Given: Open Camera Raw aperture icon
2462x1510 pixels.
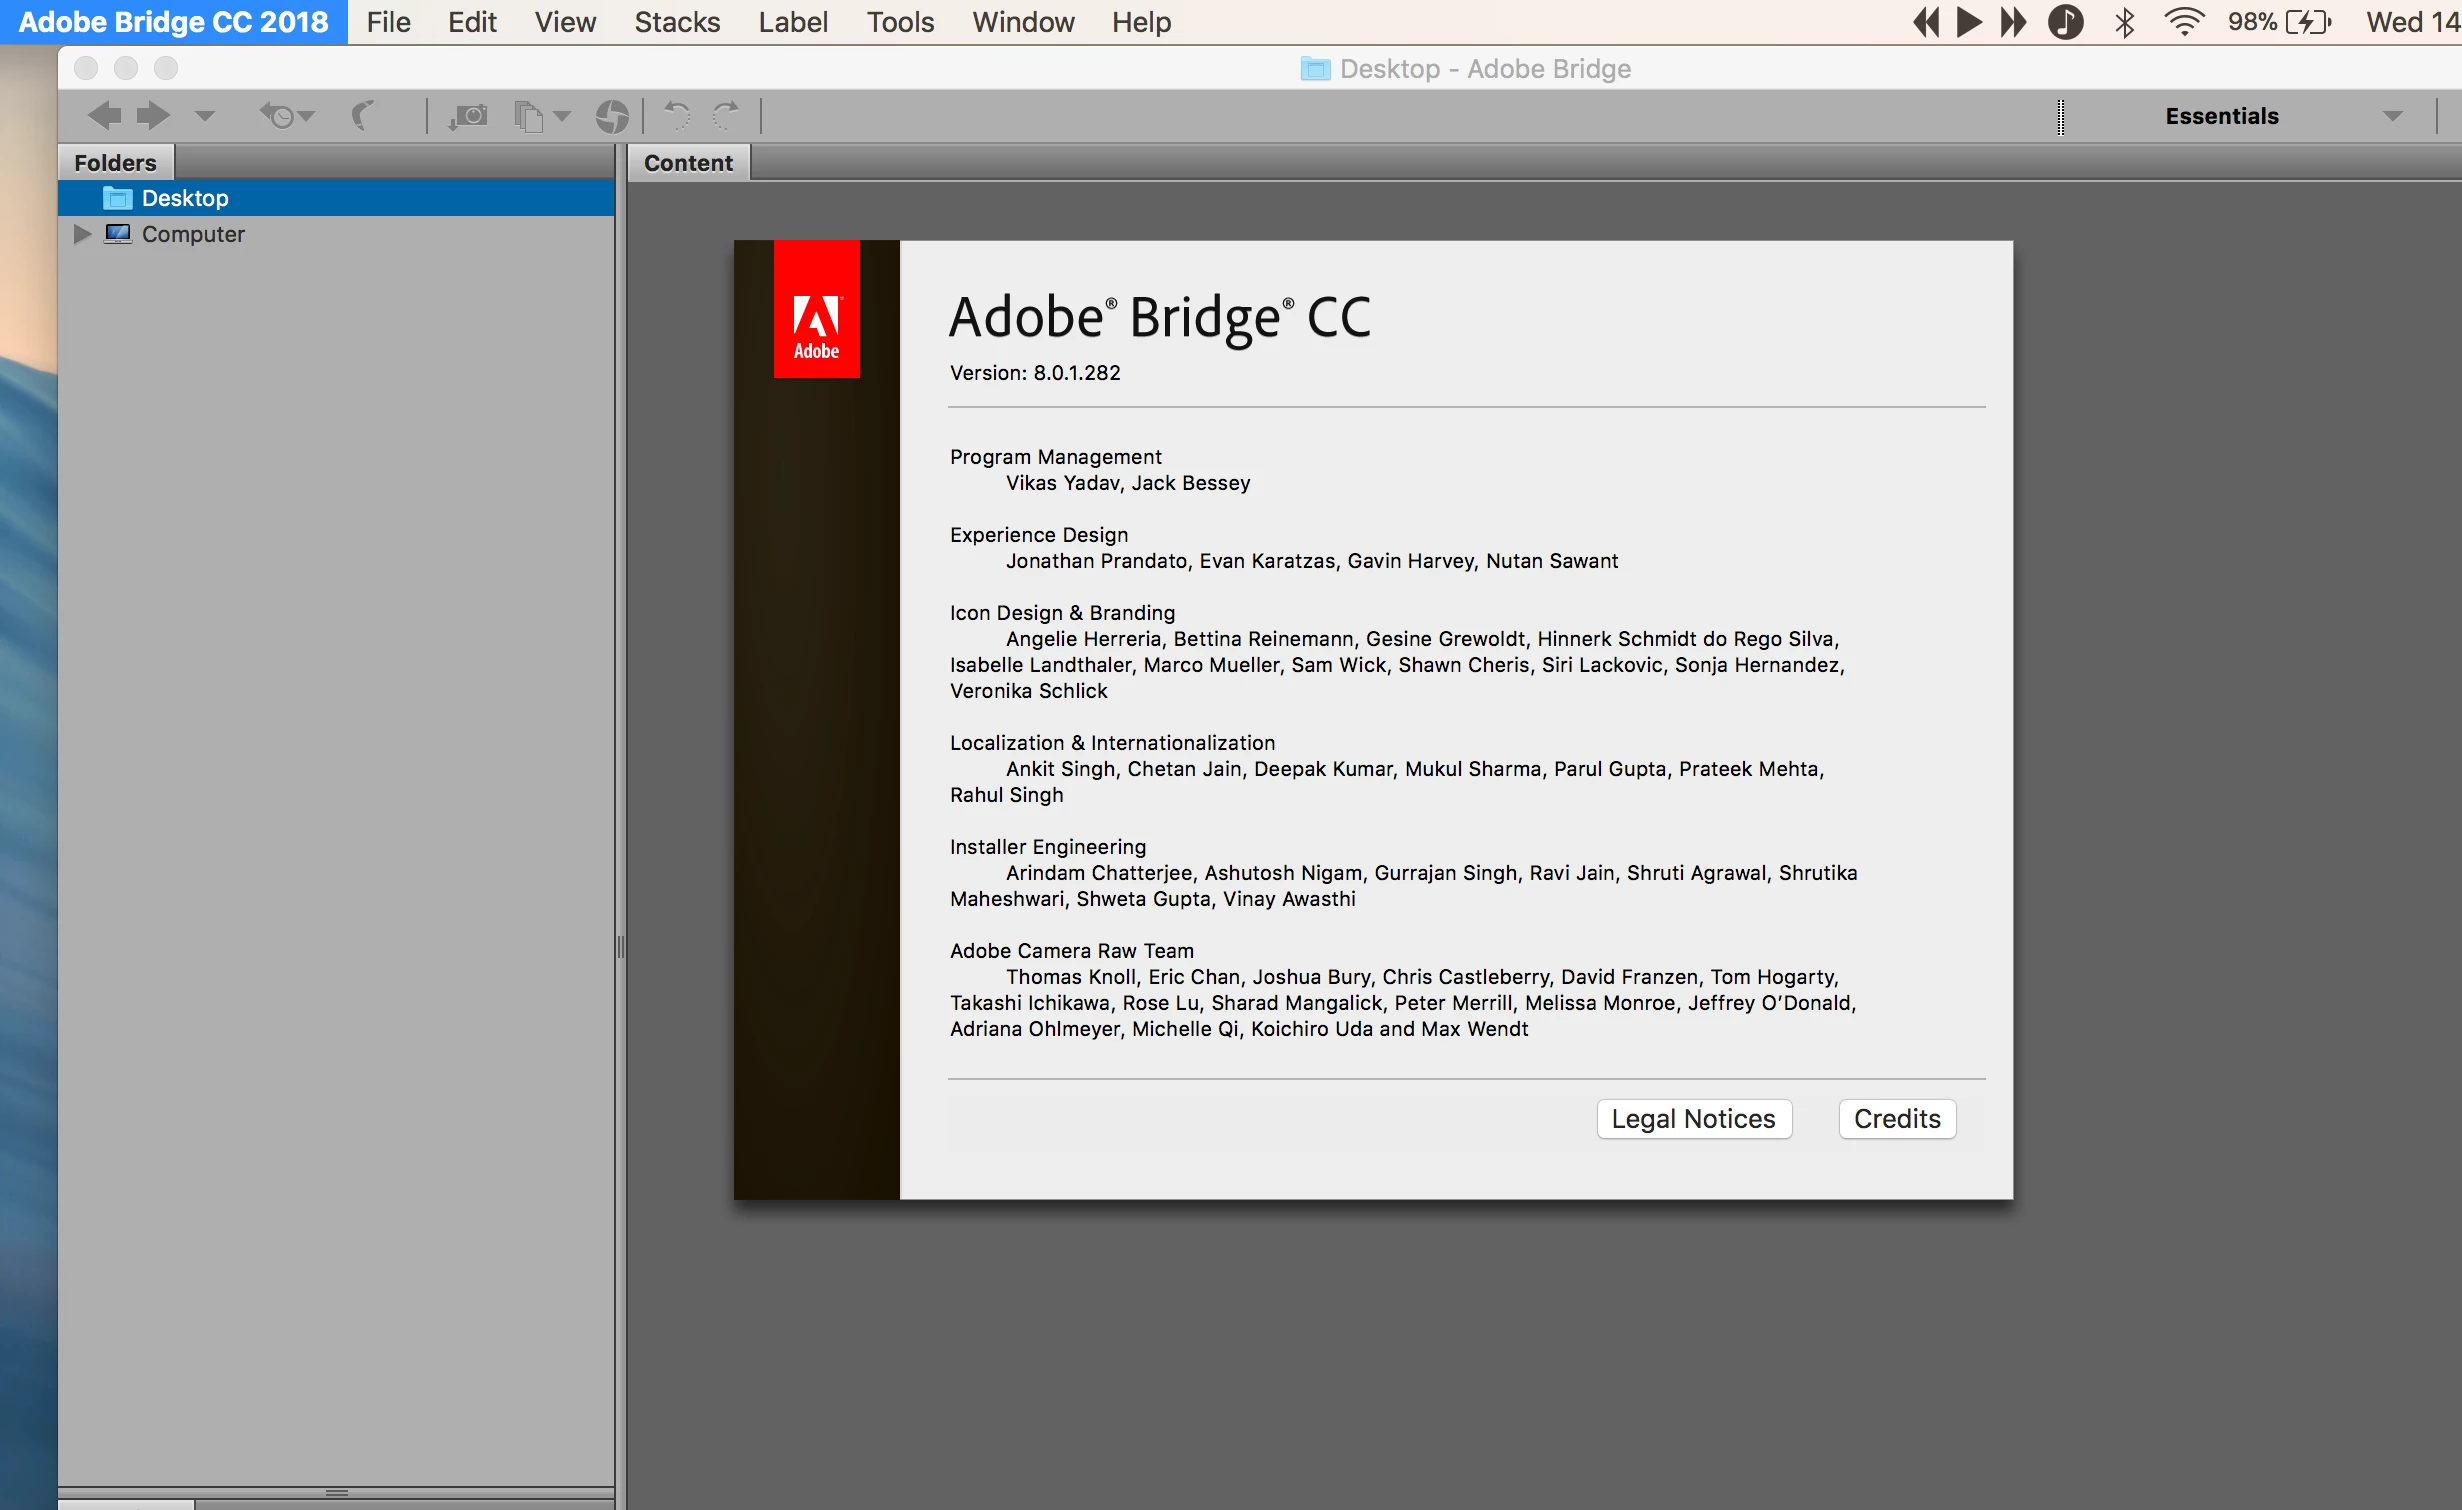Looking at the screenshot, I should pos(612,116).
